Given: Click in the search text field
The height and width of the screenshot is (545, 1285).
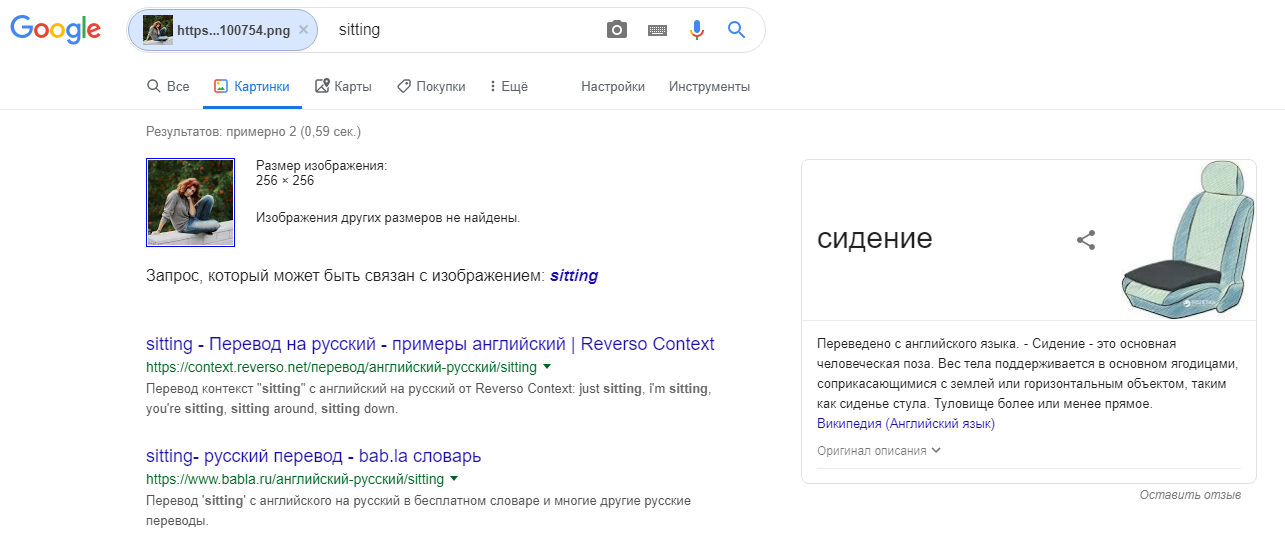Looking at the screenshot, I should [460, 30].
